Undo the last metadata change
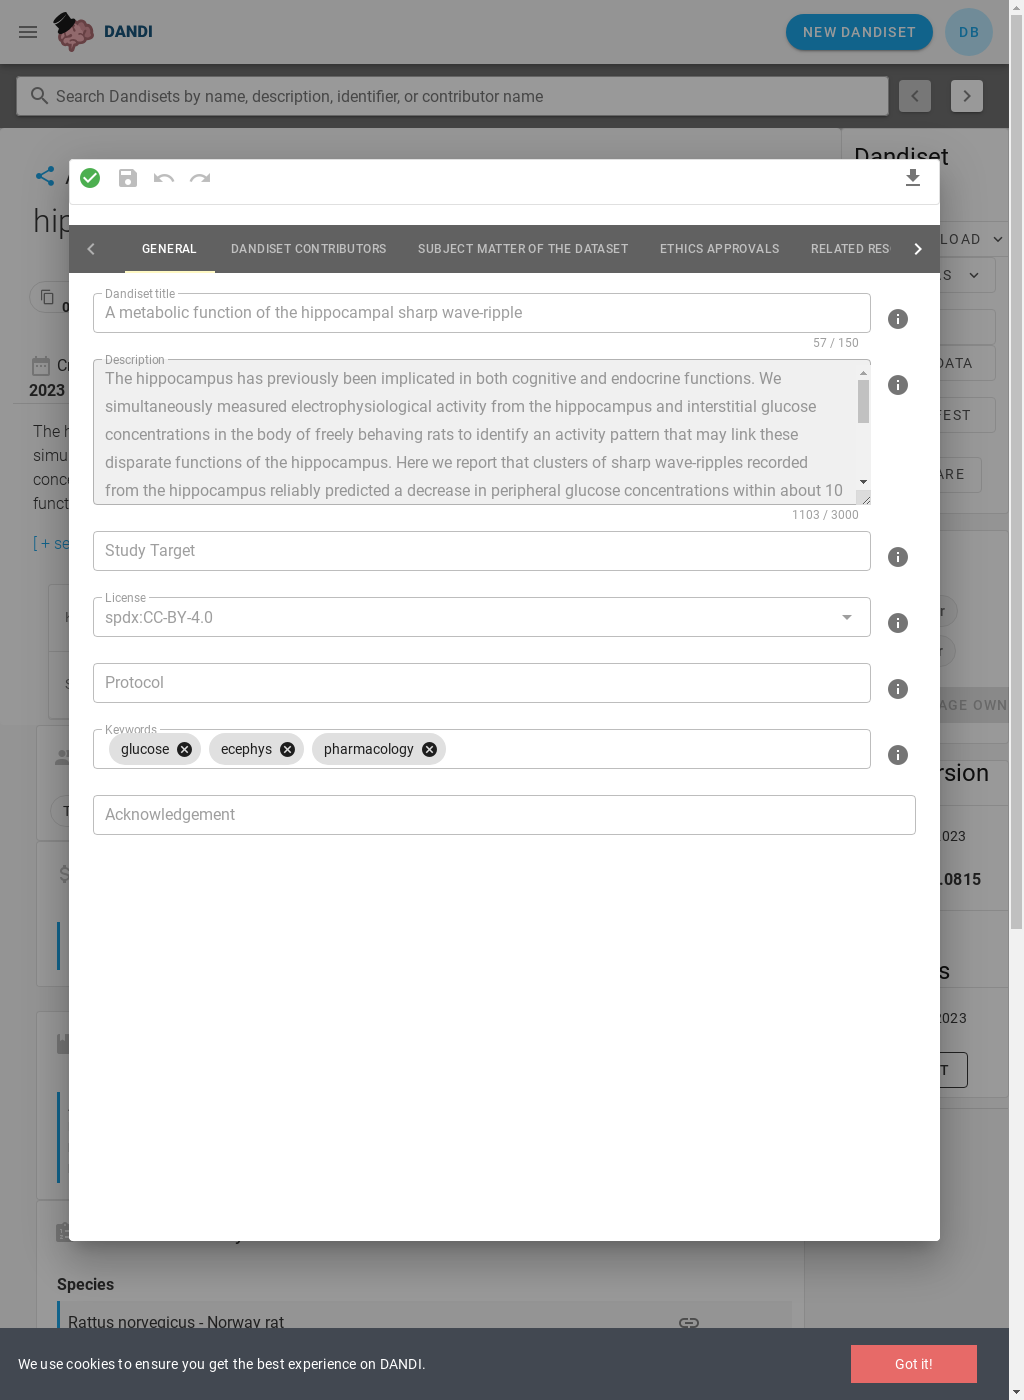The width and height of the screenshot is (1024, 1400). point(164,178)
